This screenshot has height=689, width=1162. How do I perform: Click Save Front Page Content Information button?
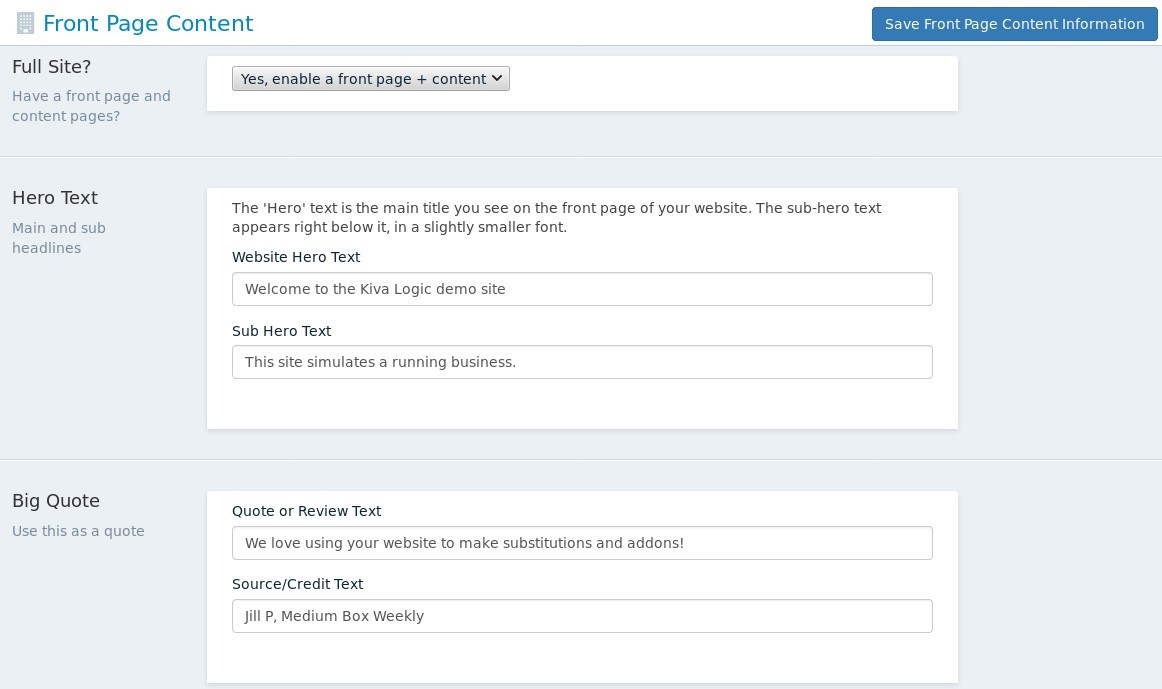tap(1014, 24)
